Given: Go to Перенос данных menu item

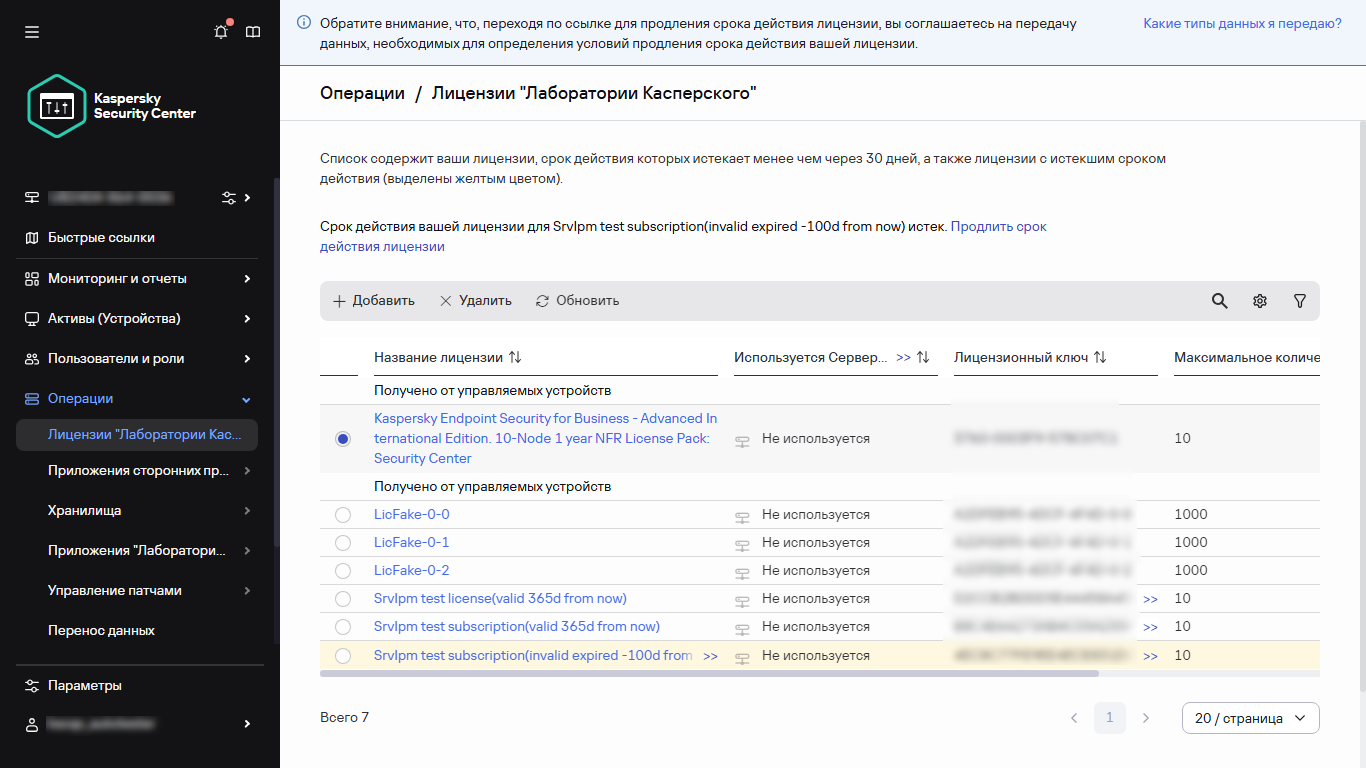Looking at the screenshot, I should pos(101,631).
